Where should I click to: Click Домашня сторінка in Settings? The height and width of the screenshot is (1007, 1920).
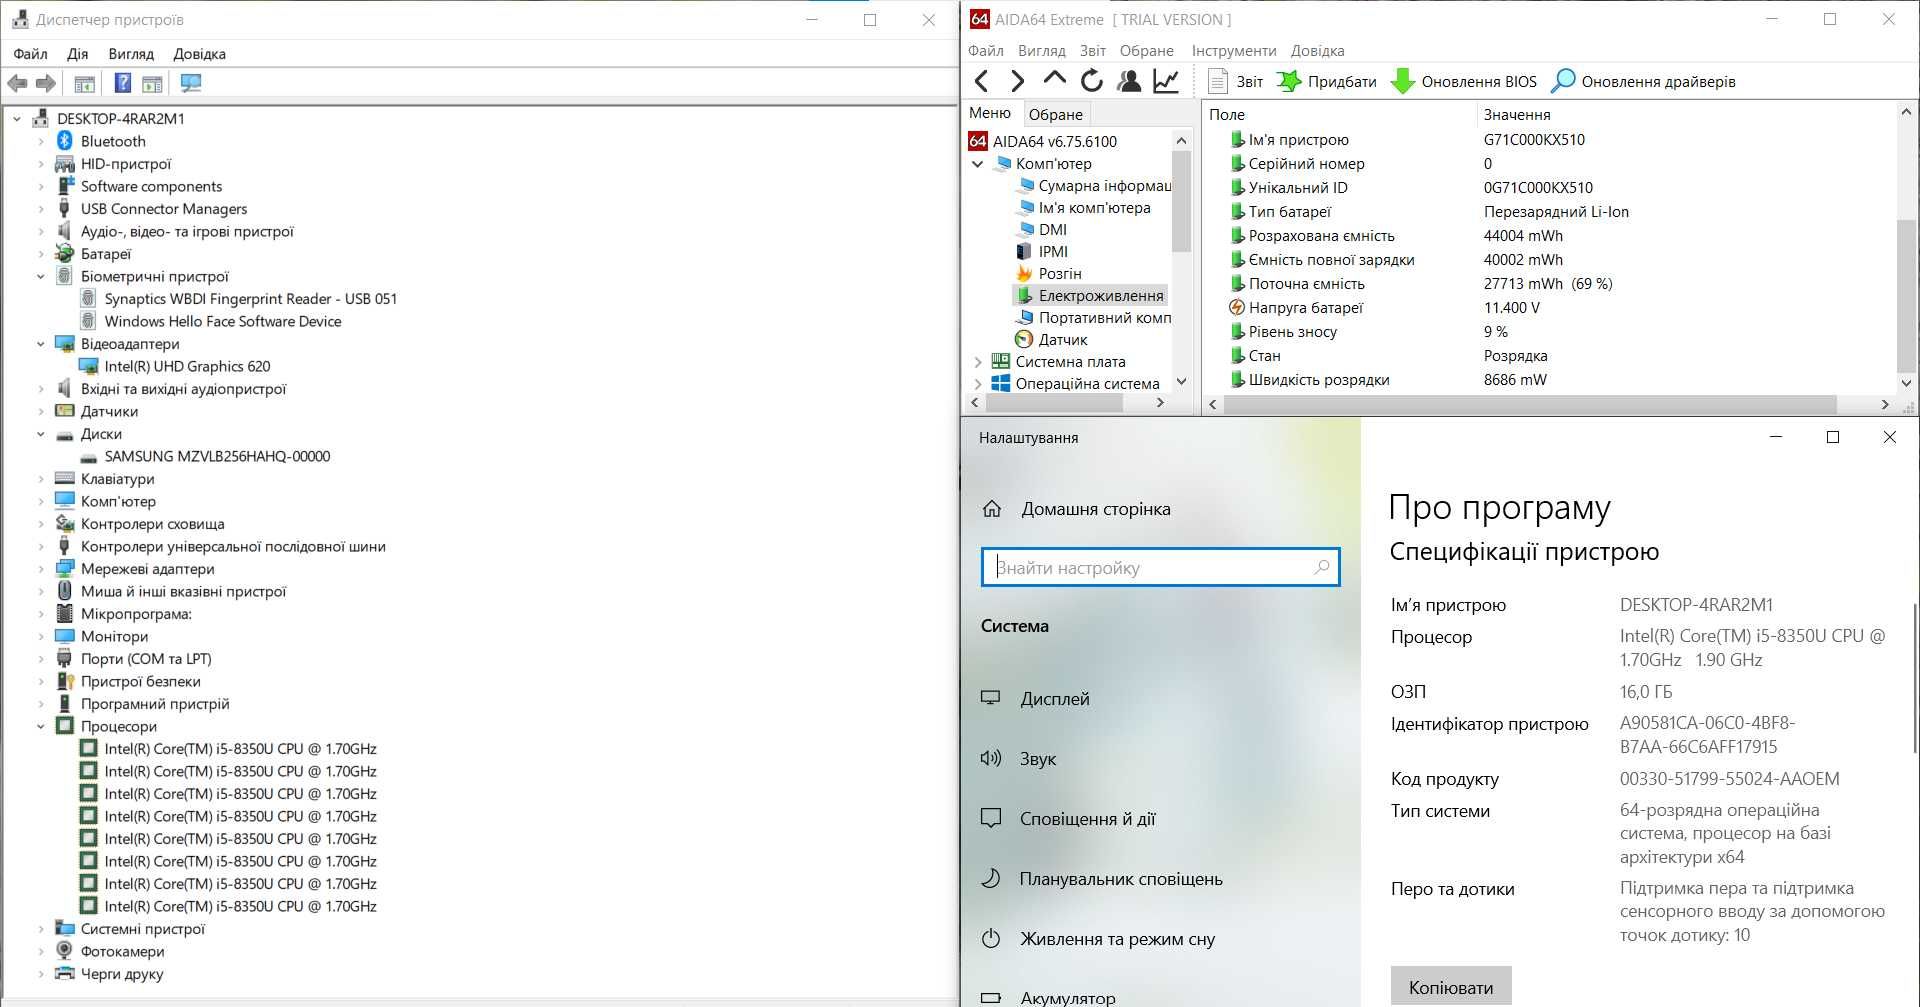tap(1095, 509)
